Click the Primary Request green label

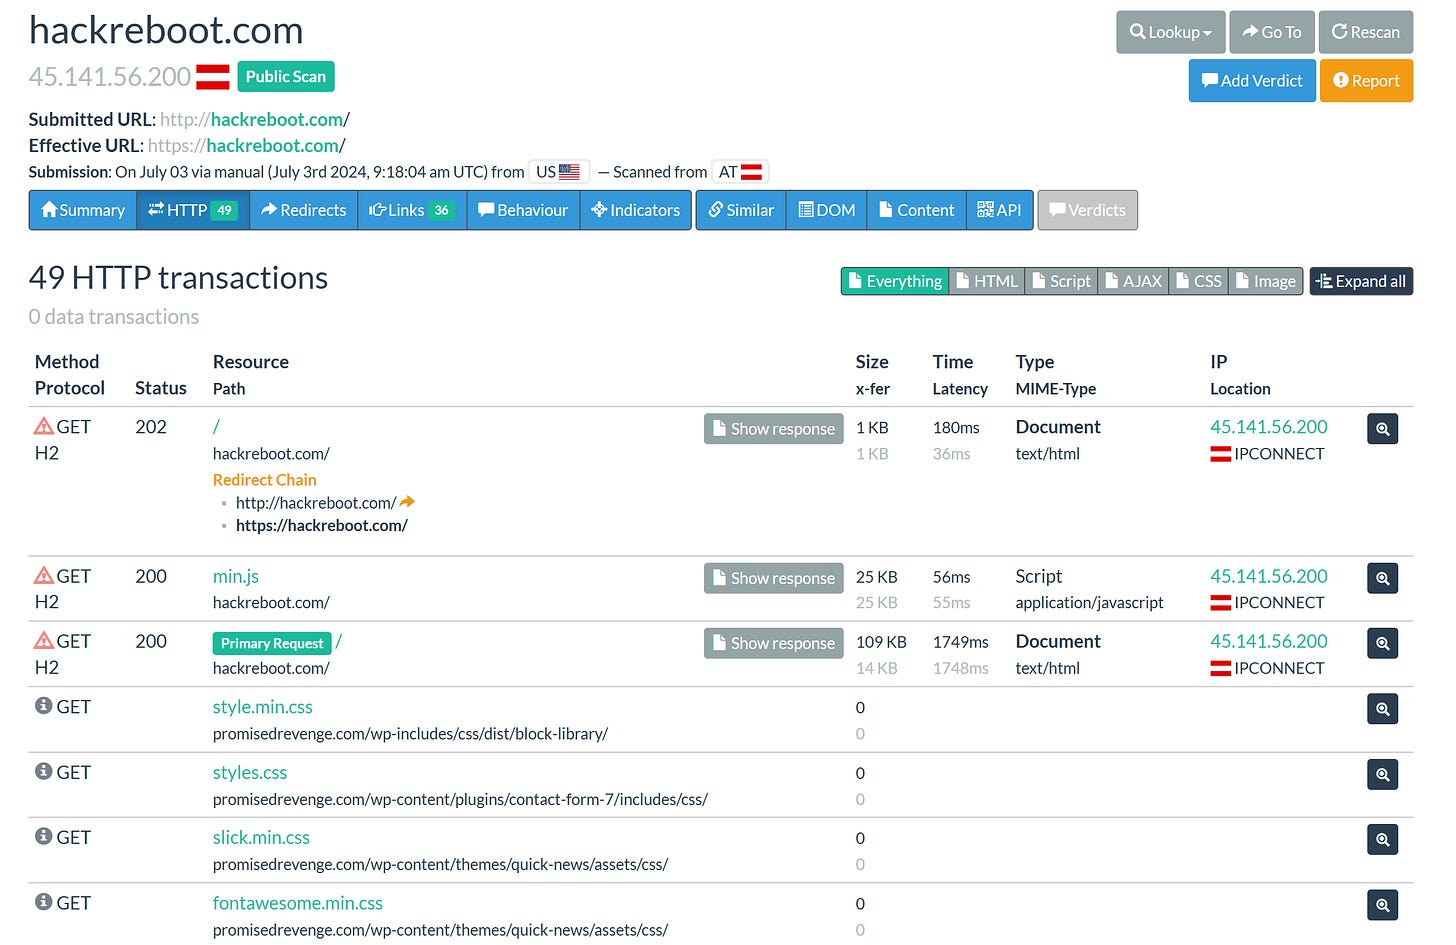point(272,643)
